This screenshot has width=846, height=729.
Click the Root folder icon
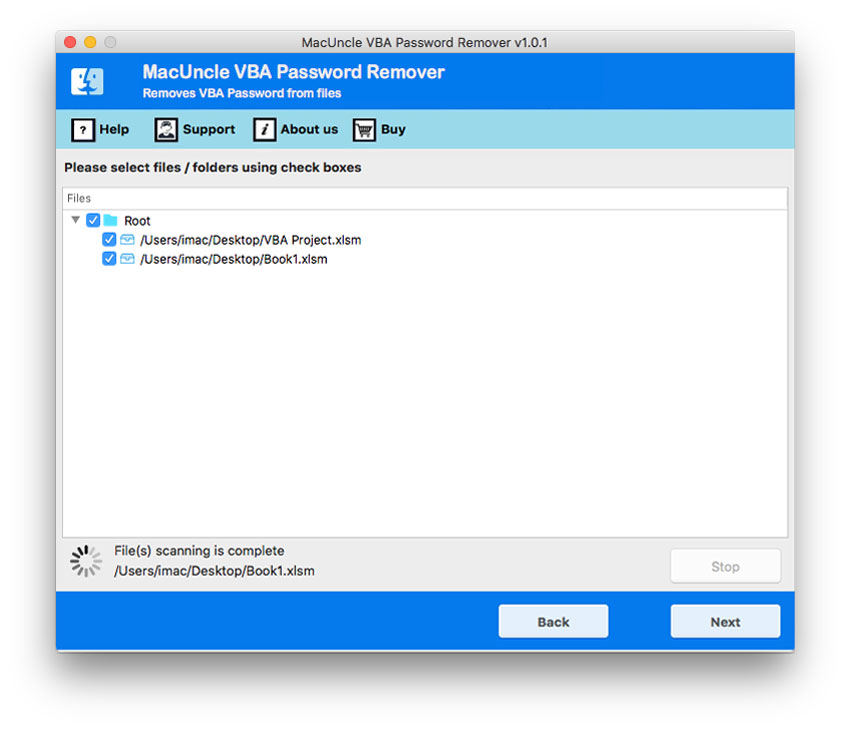click(110, 220)
